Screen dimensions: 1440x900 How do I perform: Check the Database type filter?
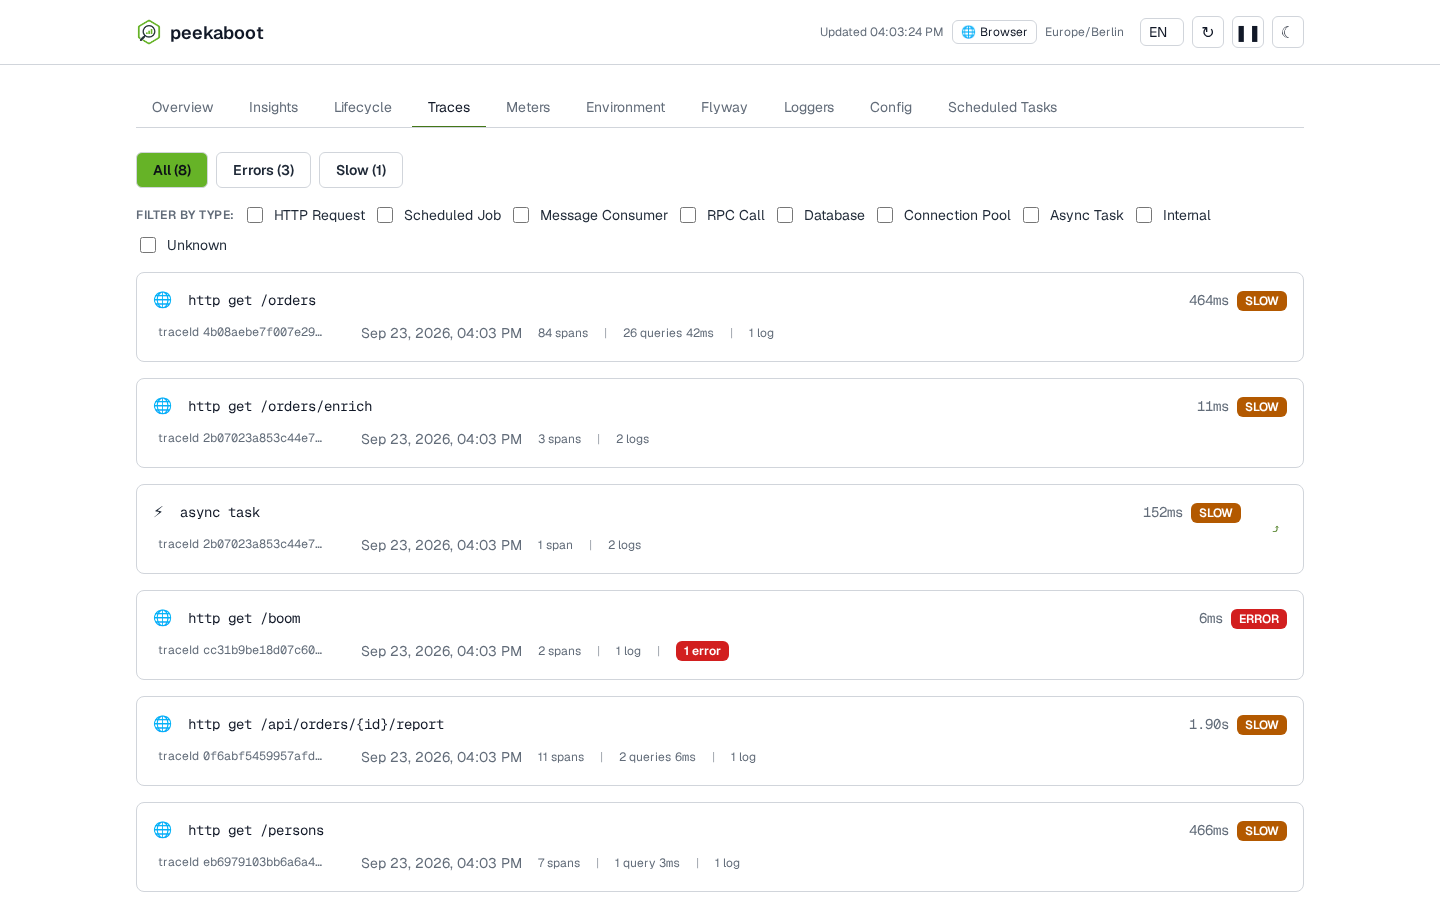click(x=785, y=215)
